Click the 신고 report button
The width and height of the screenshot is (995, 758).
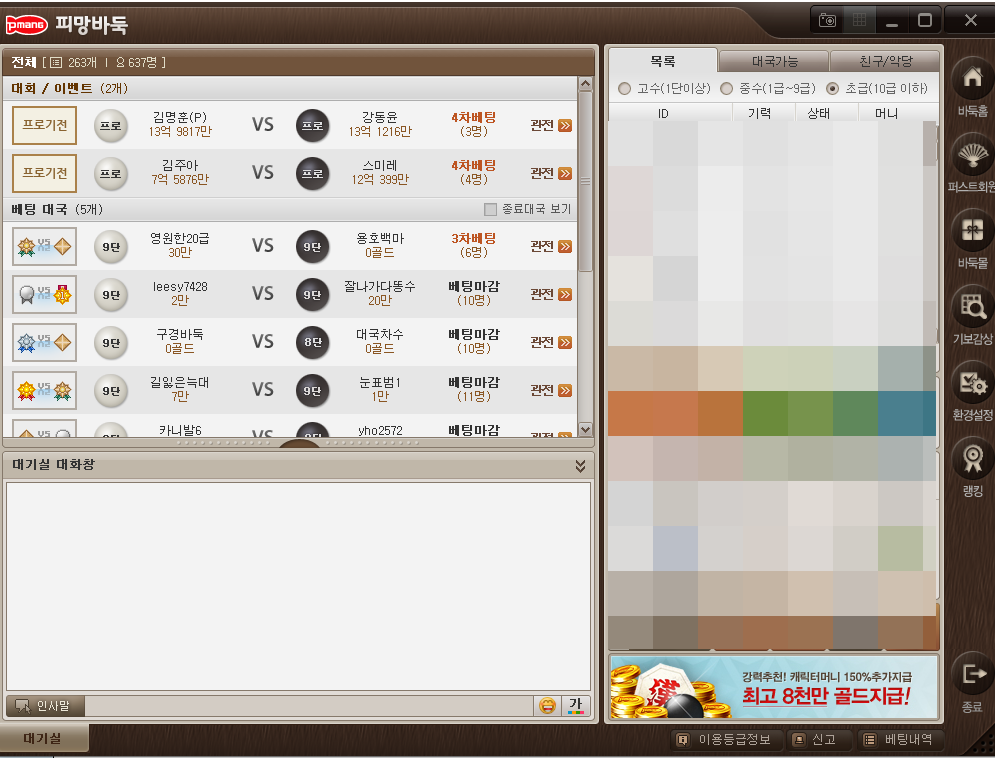pos(817,740)
